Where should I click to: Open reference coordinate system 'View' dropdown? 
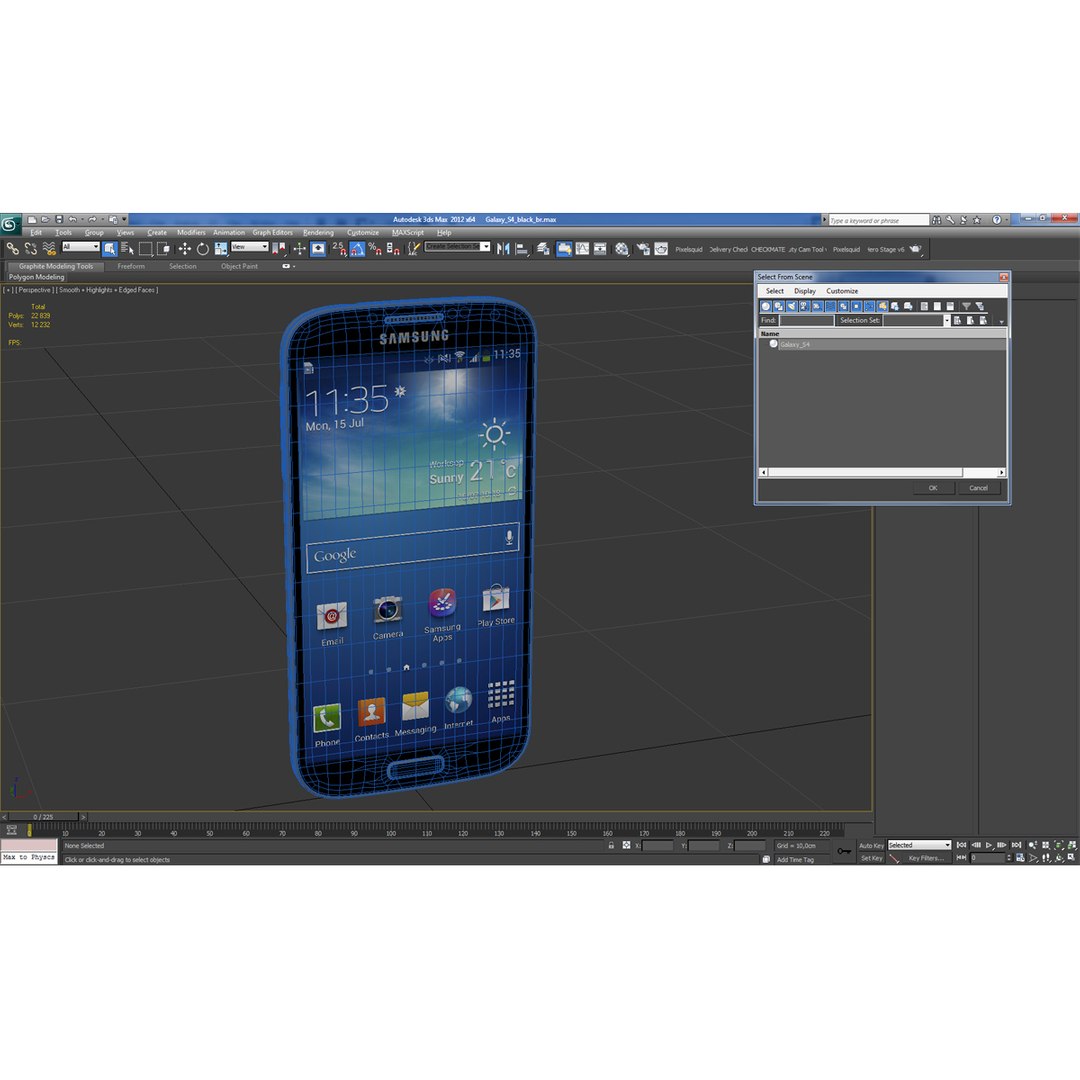[x=249, y=247]
